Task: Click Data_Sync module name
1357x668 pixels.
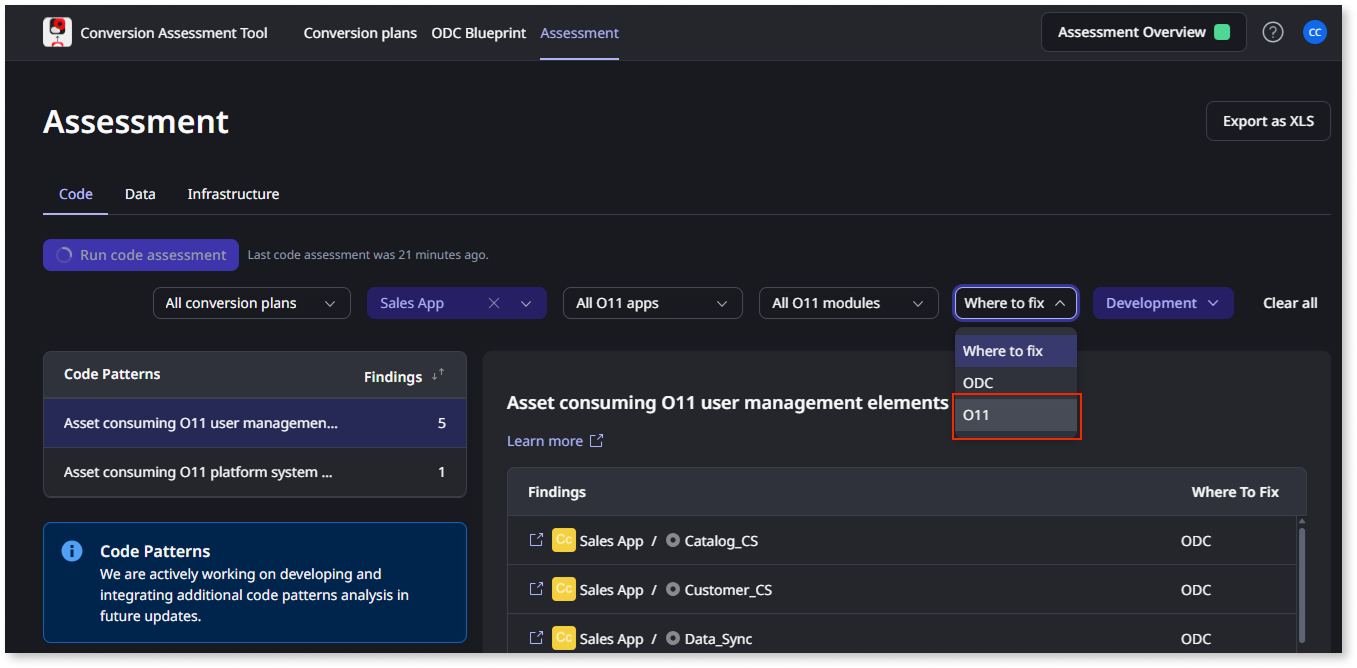Action: (x=718, y=639)
